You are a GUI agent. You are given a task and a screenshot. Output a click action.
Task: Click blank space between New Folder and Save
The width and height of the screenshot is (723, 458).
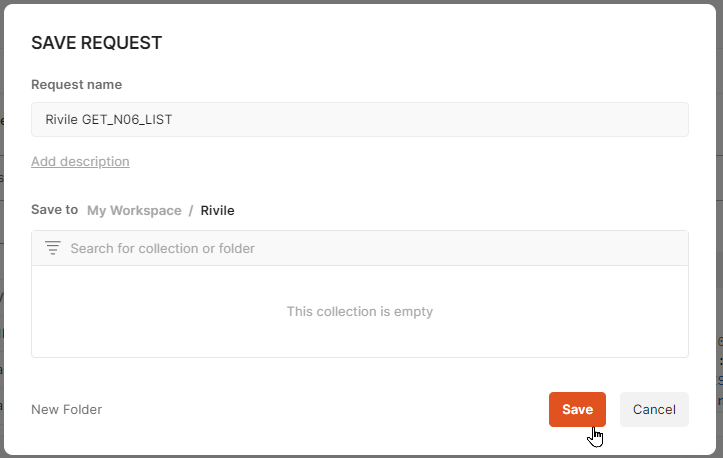pyautogui.click(x=320, y=409)
